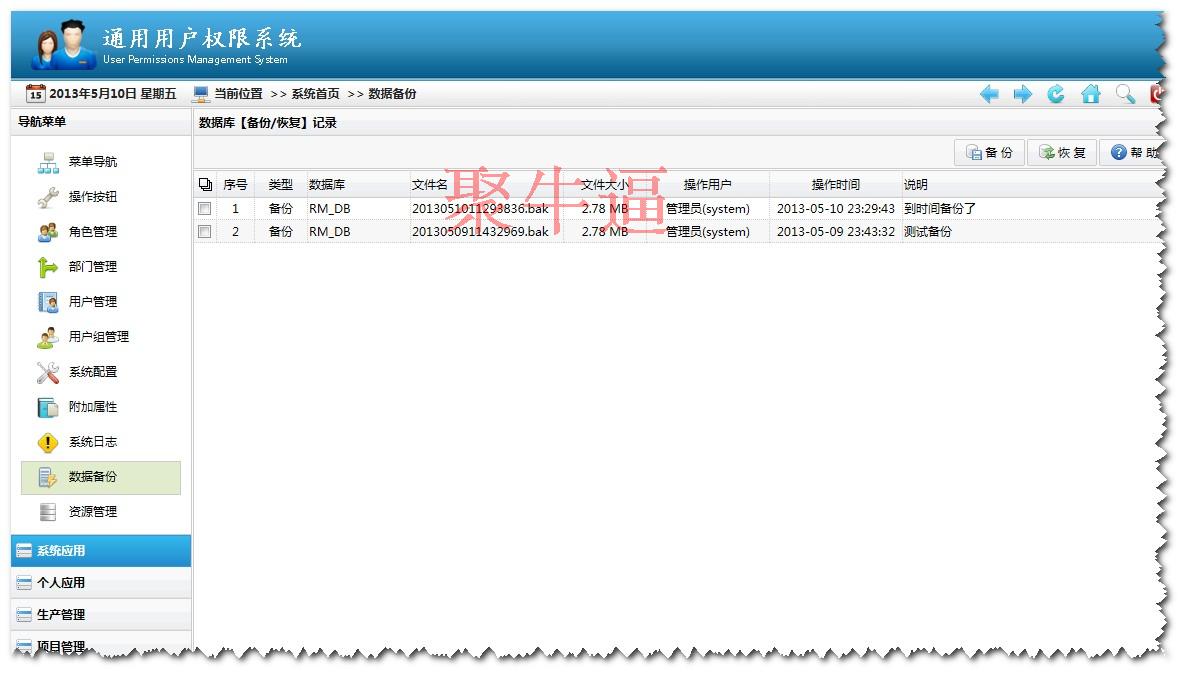Expand the 系统应用 accordion section
The width and height of the screenshot is (1185, 676).
click(x=101, y=550)
